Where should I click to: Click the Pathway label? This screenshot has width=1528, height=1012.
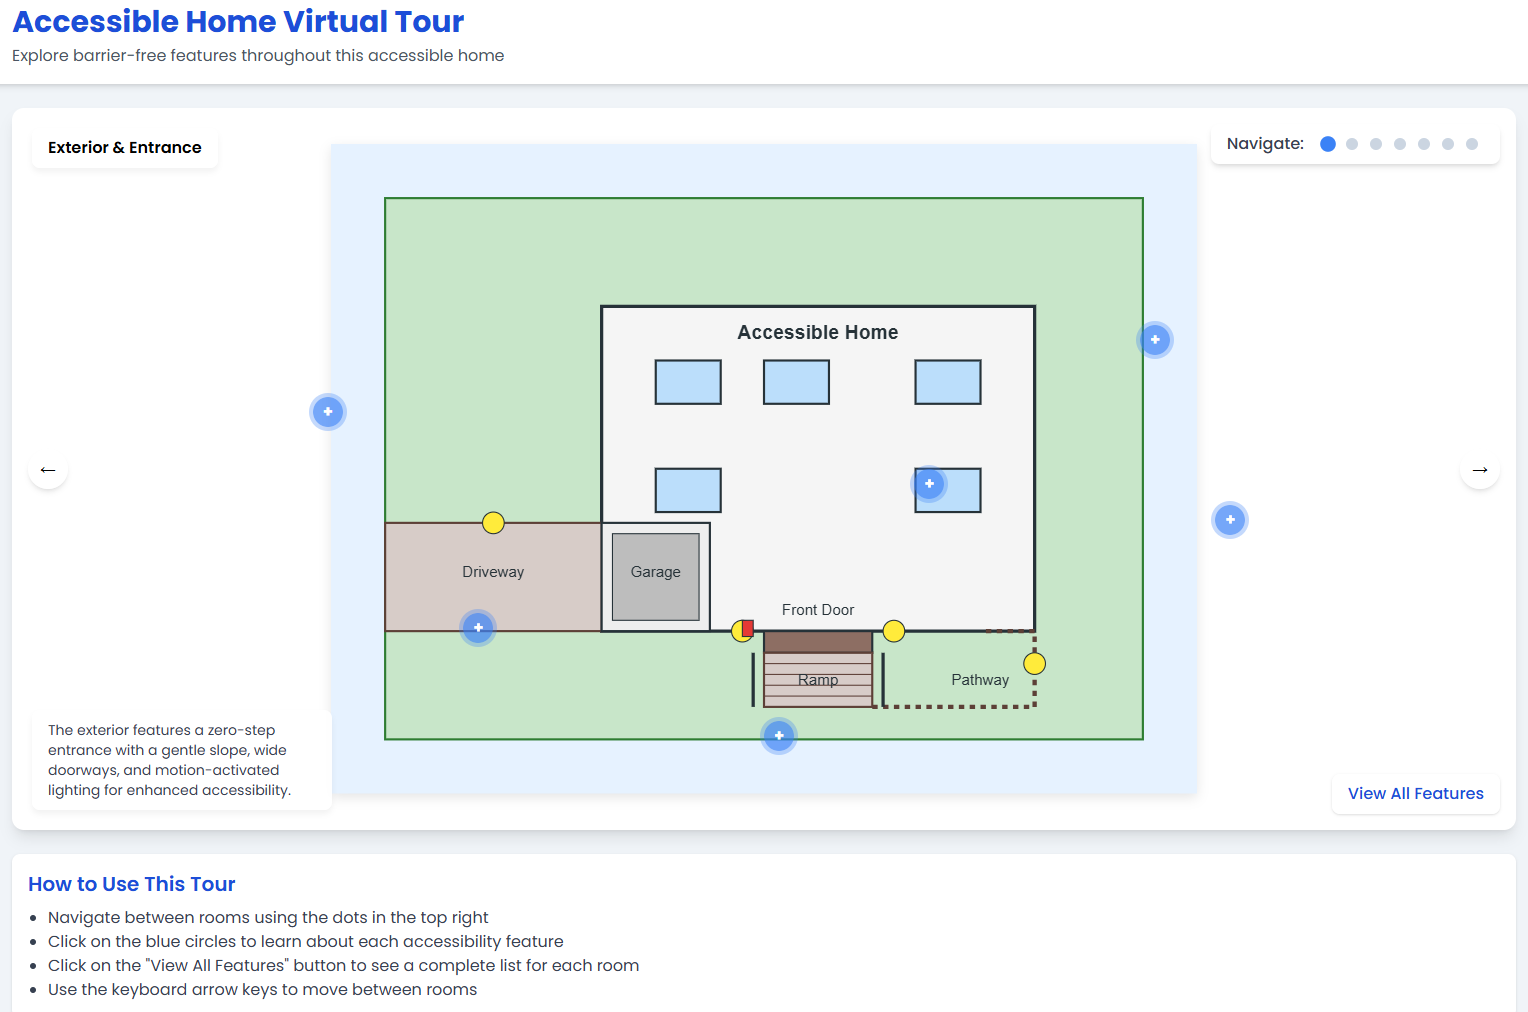(x=980, y=680)
